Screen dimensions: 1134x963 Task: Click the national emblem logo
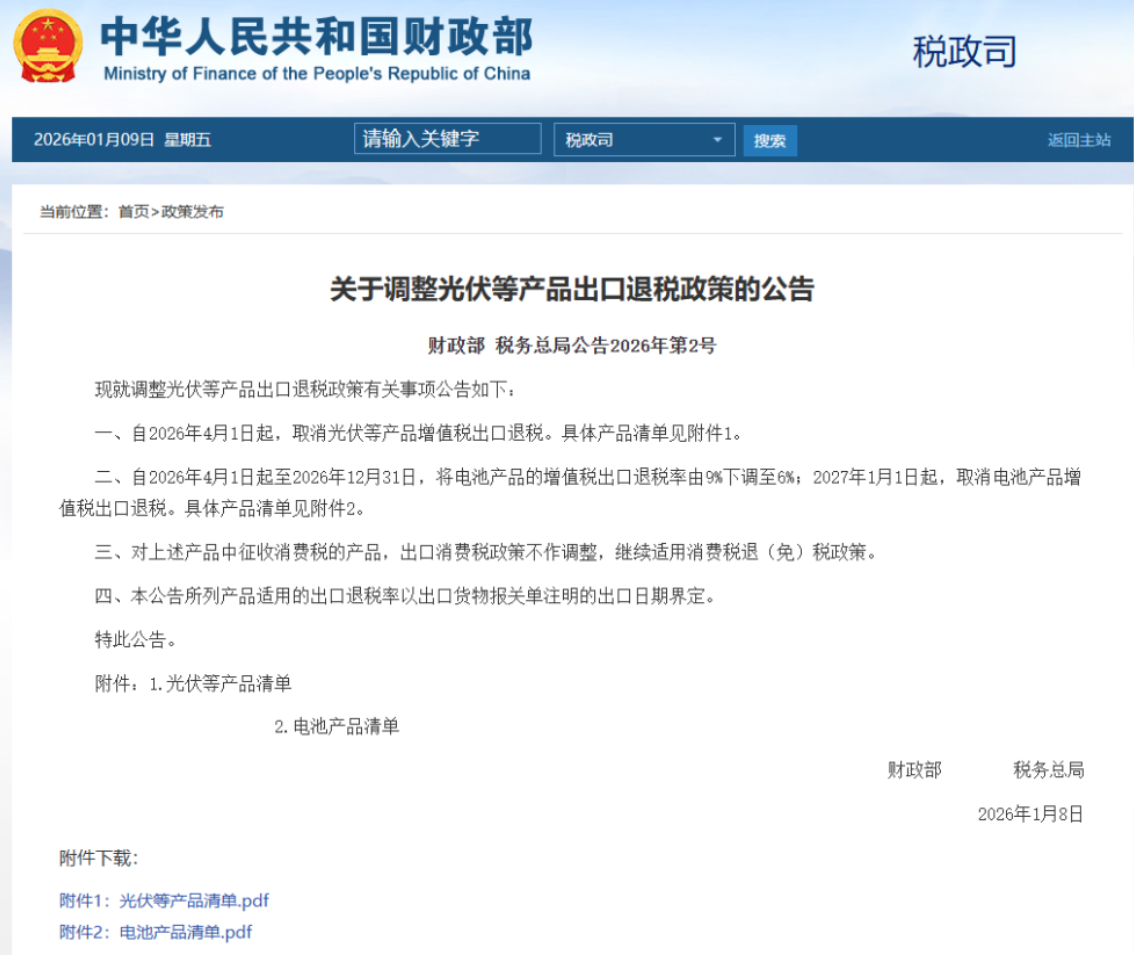(x=48, y=46)
